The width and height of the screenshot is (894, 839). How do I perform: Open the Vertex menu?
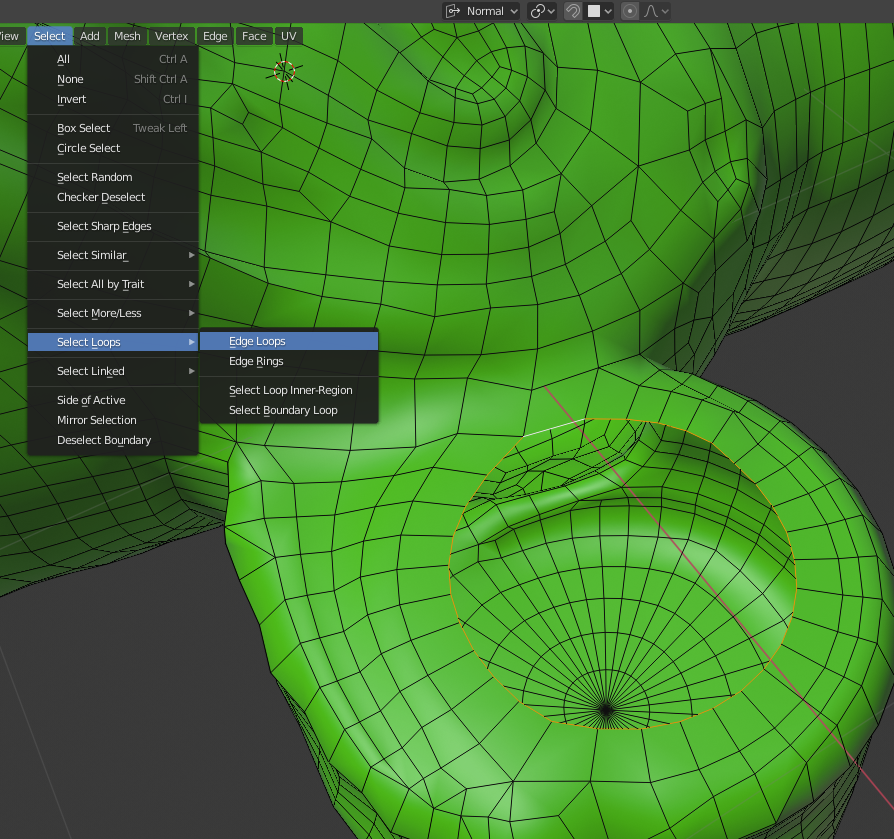tap(171, 36)
